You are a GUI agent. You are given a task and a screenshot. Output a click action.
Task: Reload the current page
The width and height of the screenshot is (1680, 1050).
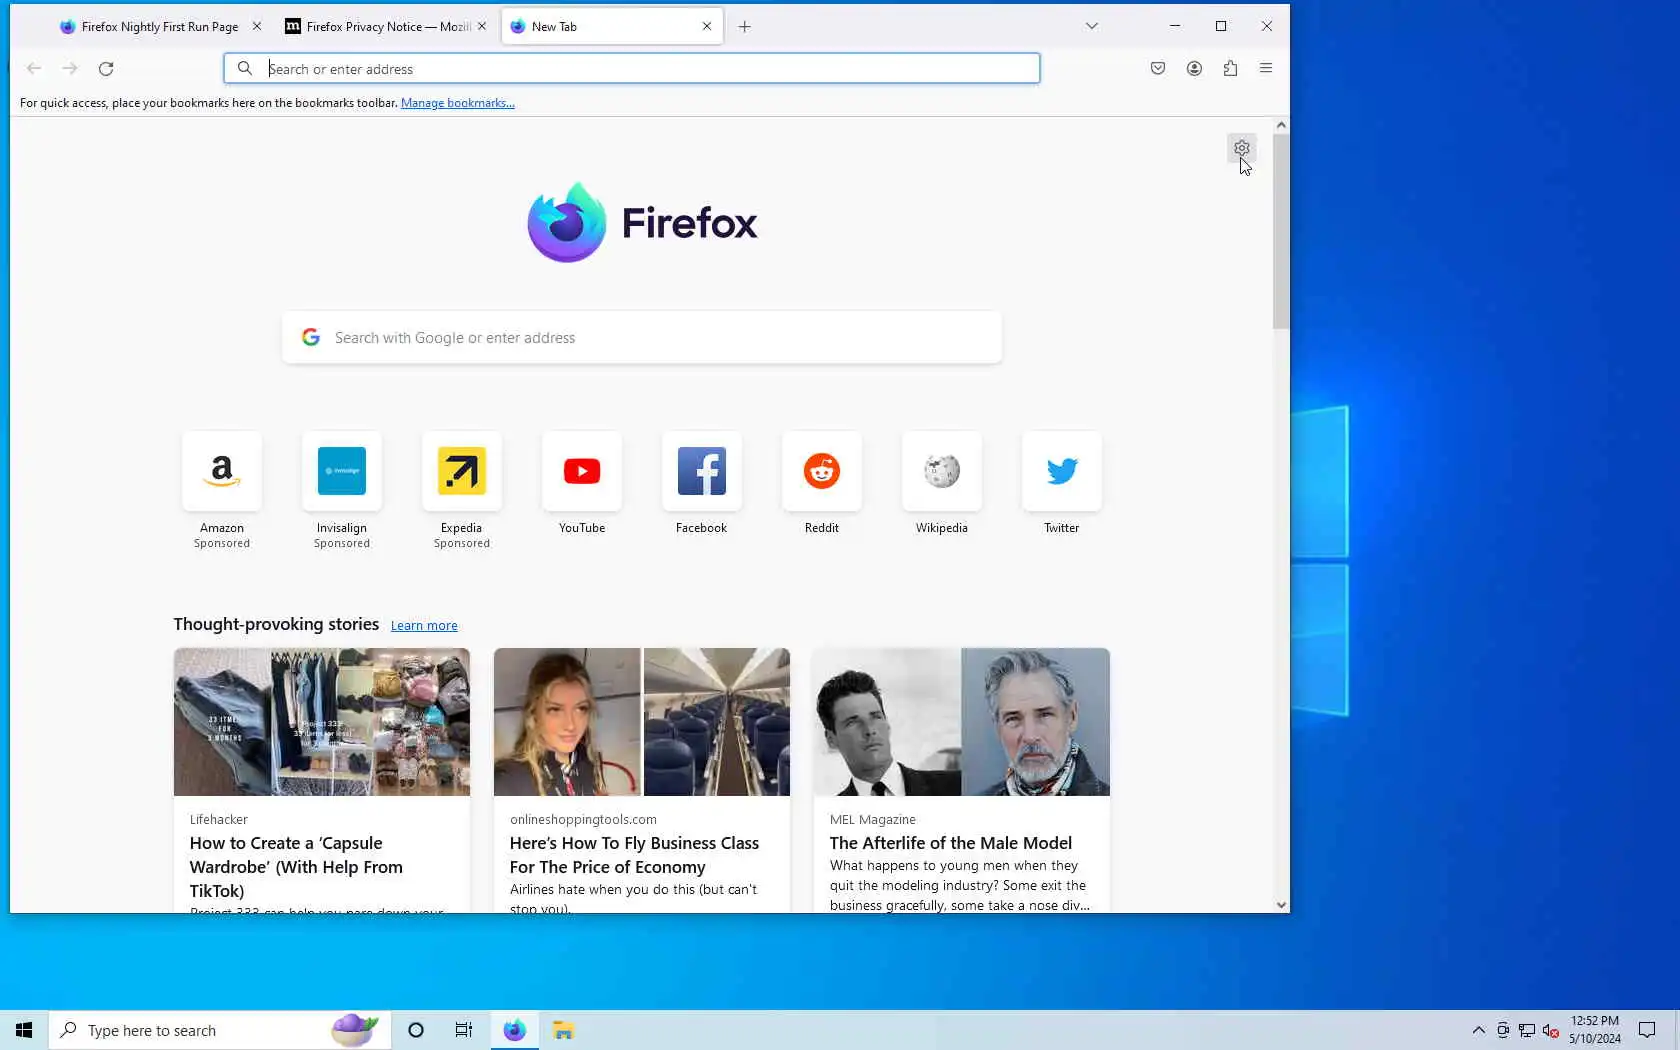click(x=106, y=68)
